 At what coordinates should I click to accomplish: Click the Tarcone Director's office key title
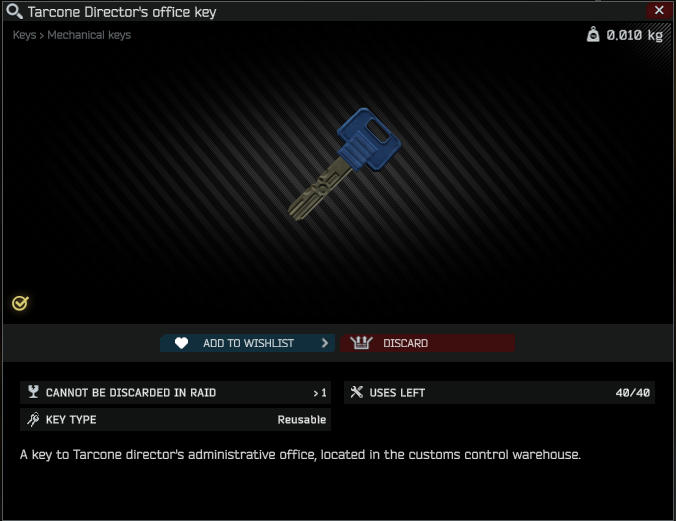(x=122, y=12)
